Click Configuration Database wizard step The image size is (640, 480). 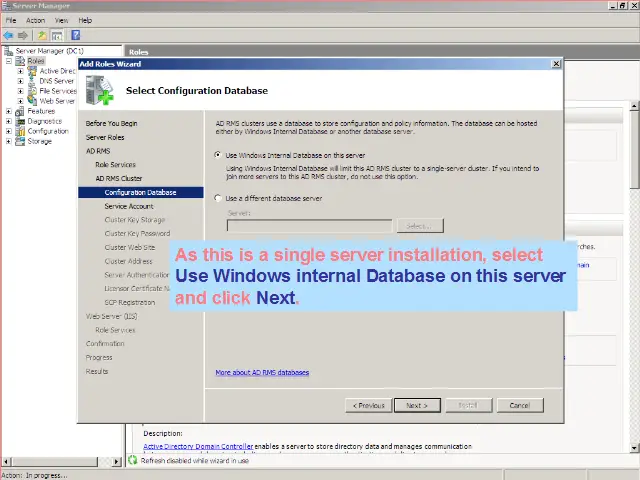pos(141,192)
